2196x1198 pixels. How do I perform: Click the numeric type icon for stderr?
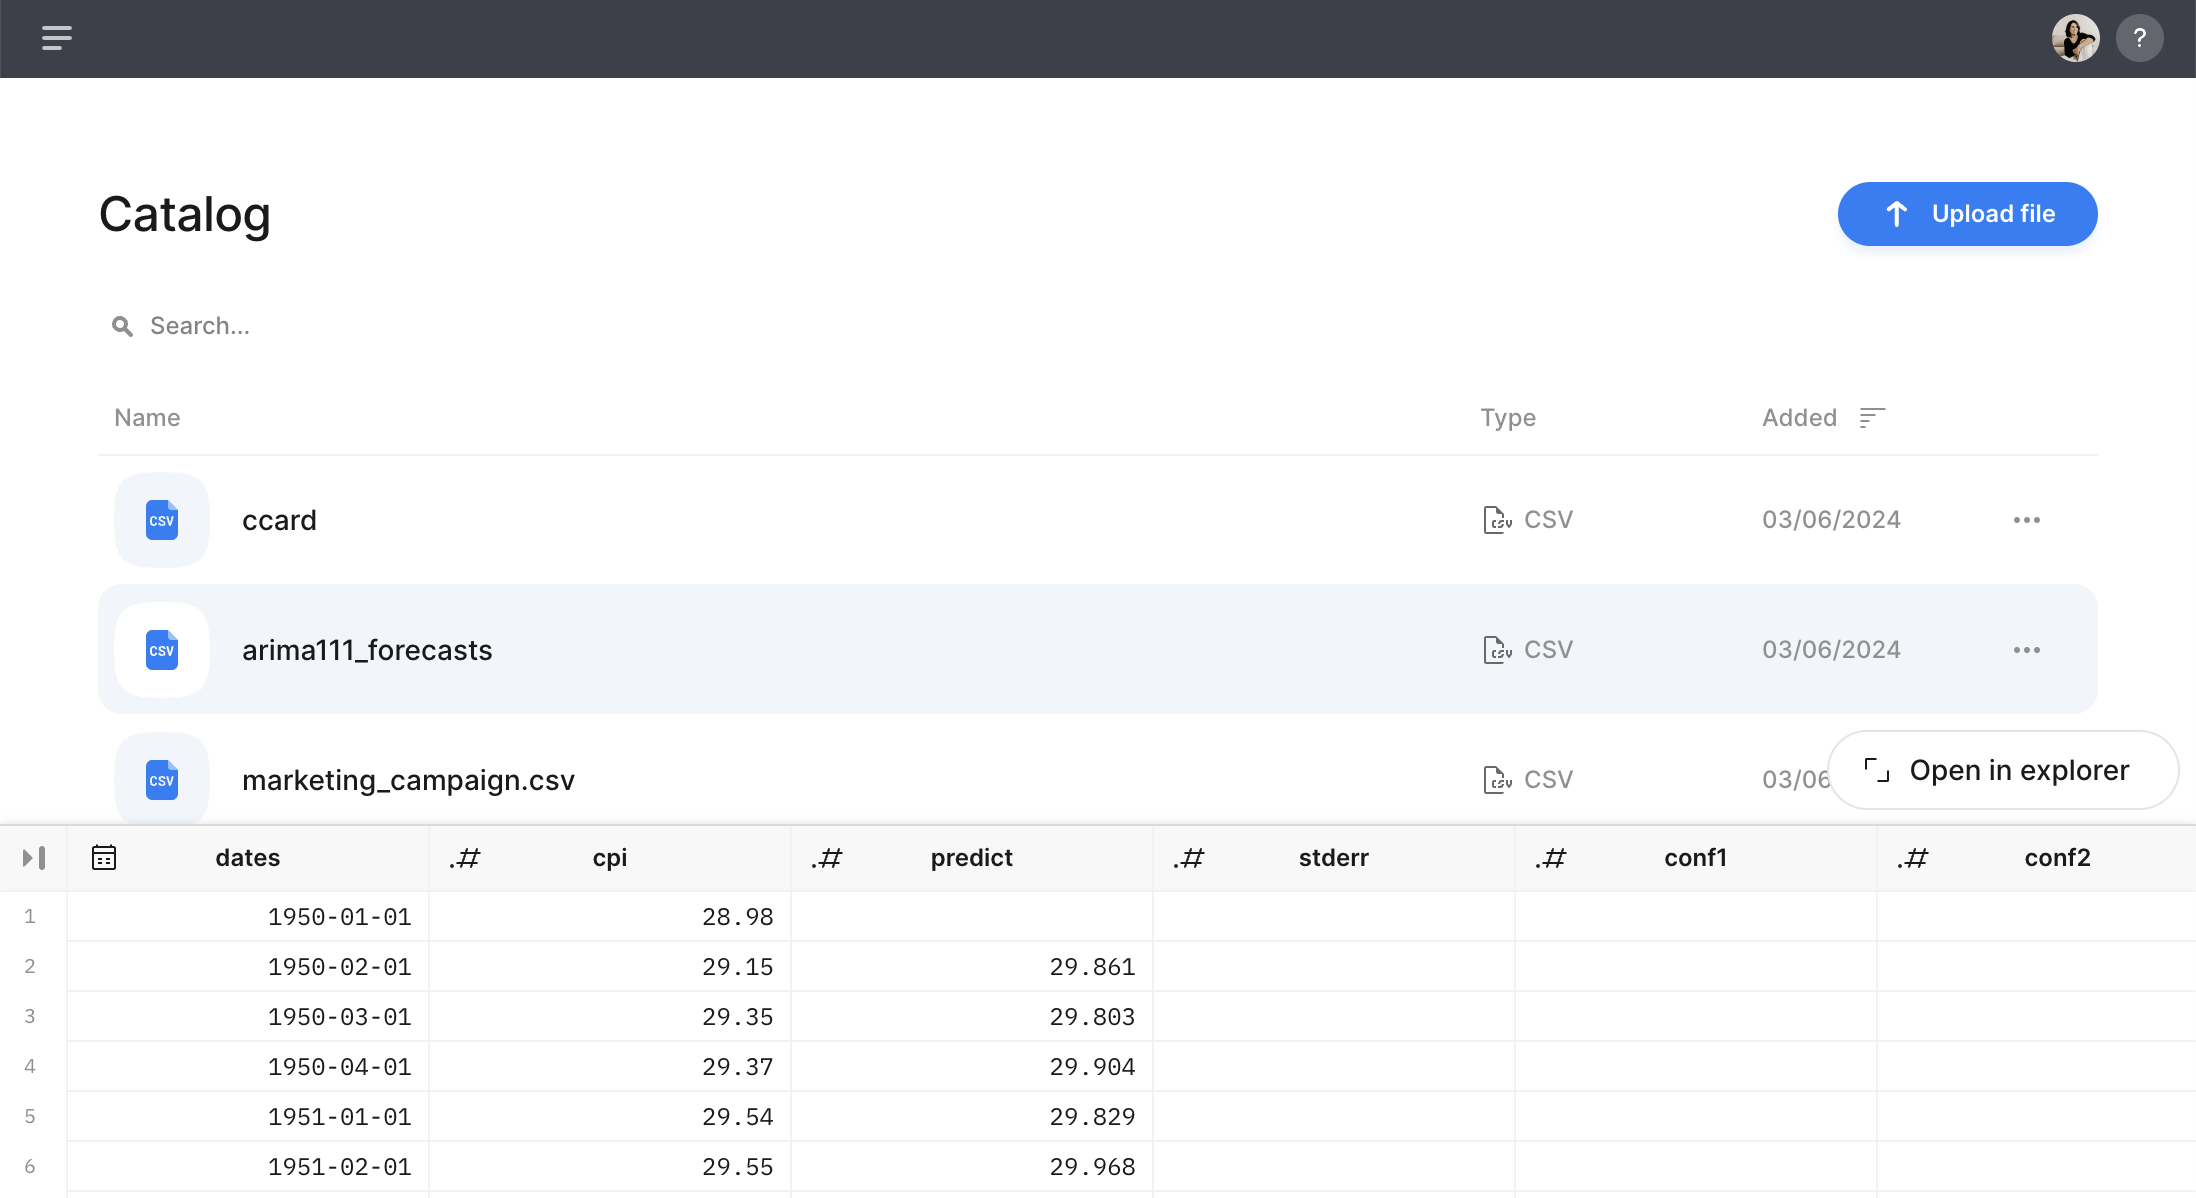tap(1189, 858)
